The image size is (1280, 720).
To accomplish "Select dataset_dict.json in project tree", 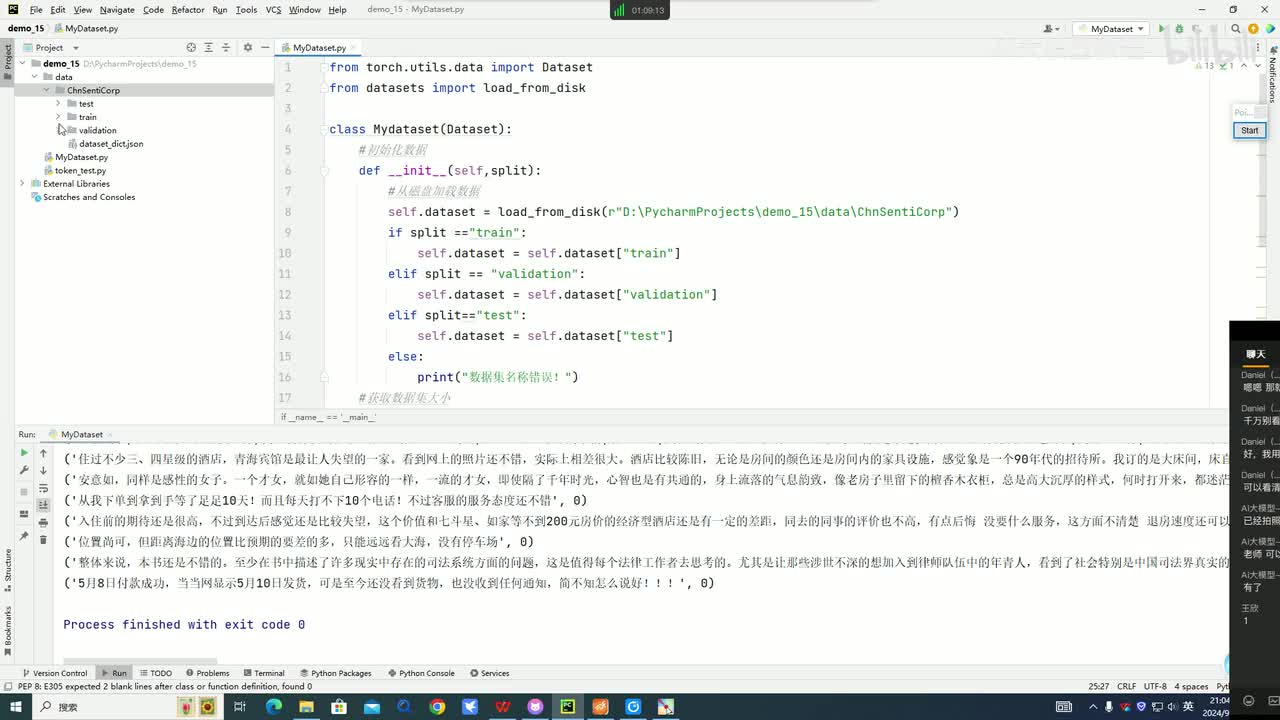I will click(x=111, y=144).
